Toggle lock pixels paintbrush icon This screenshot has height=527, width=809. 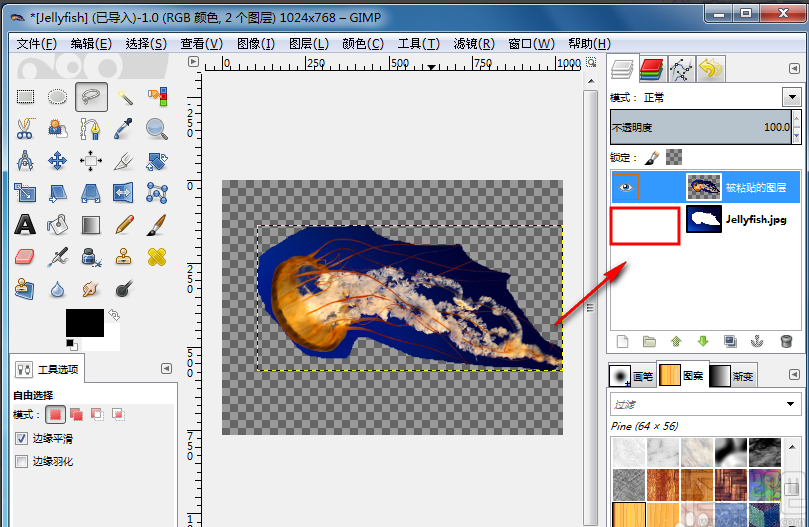(x=652, y=157)
